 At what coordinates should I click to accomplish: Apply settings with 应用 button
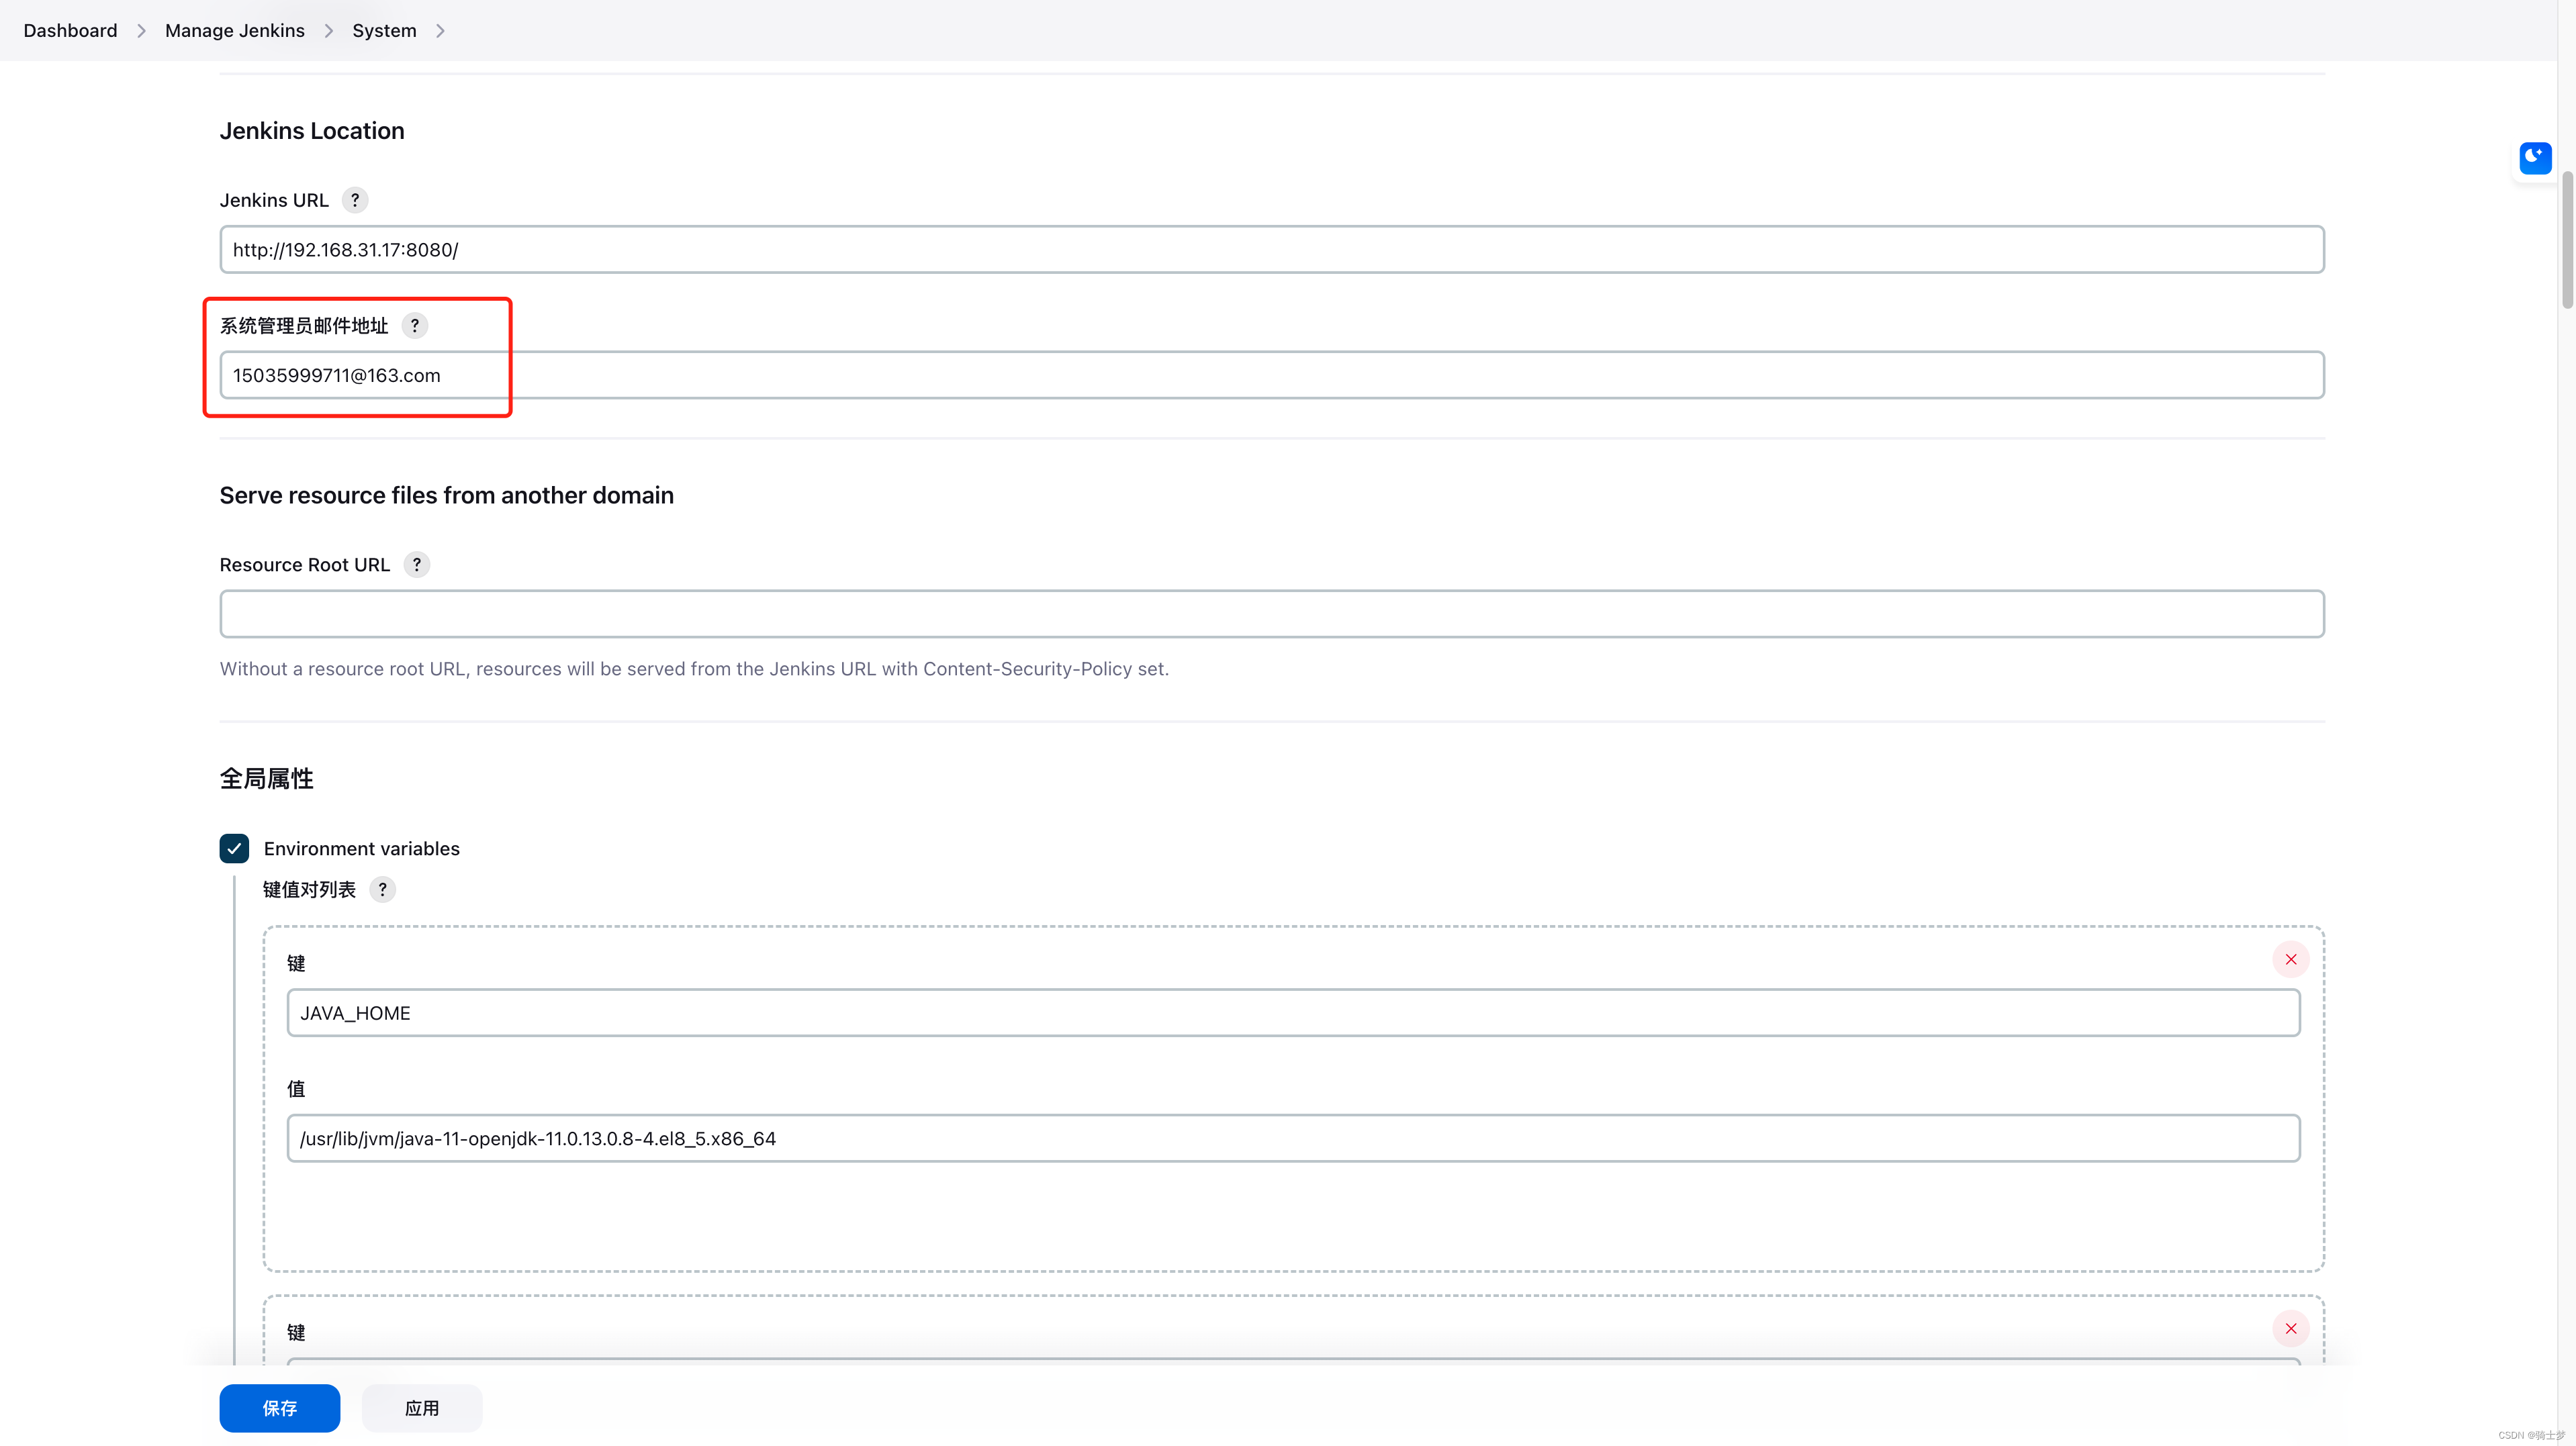click(x=422, y=1408)
